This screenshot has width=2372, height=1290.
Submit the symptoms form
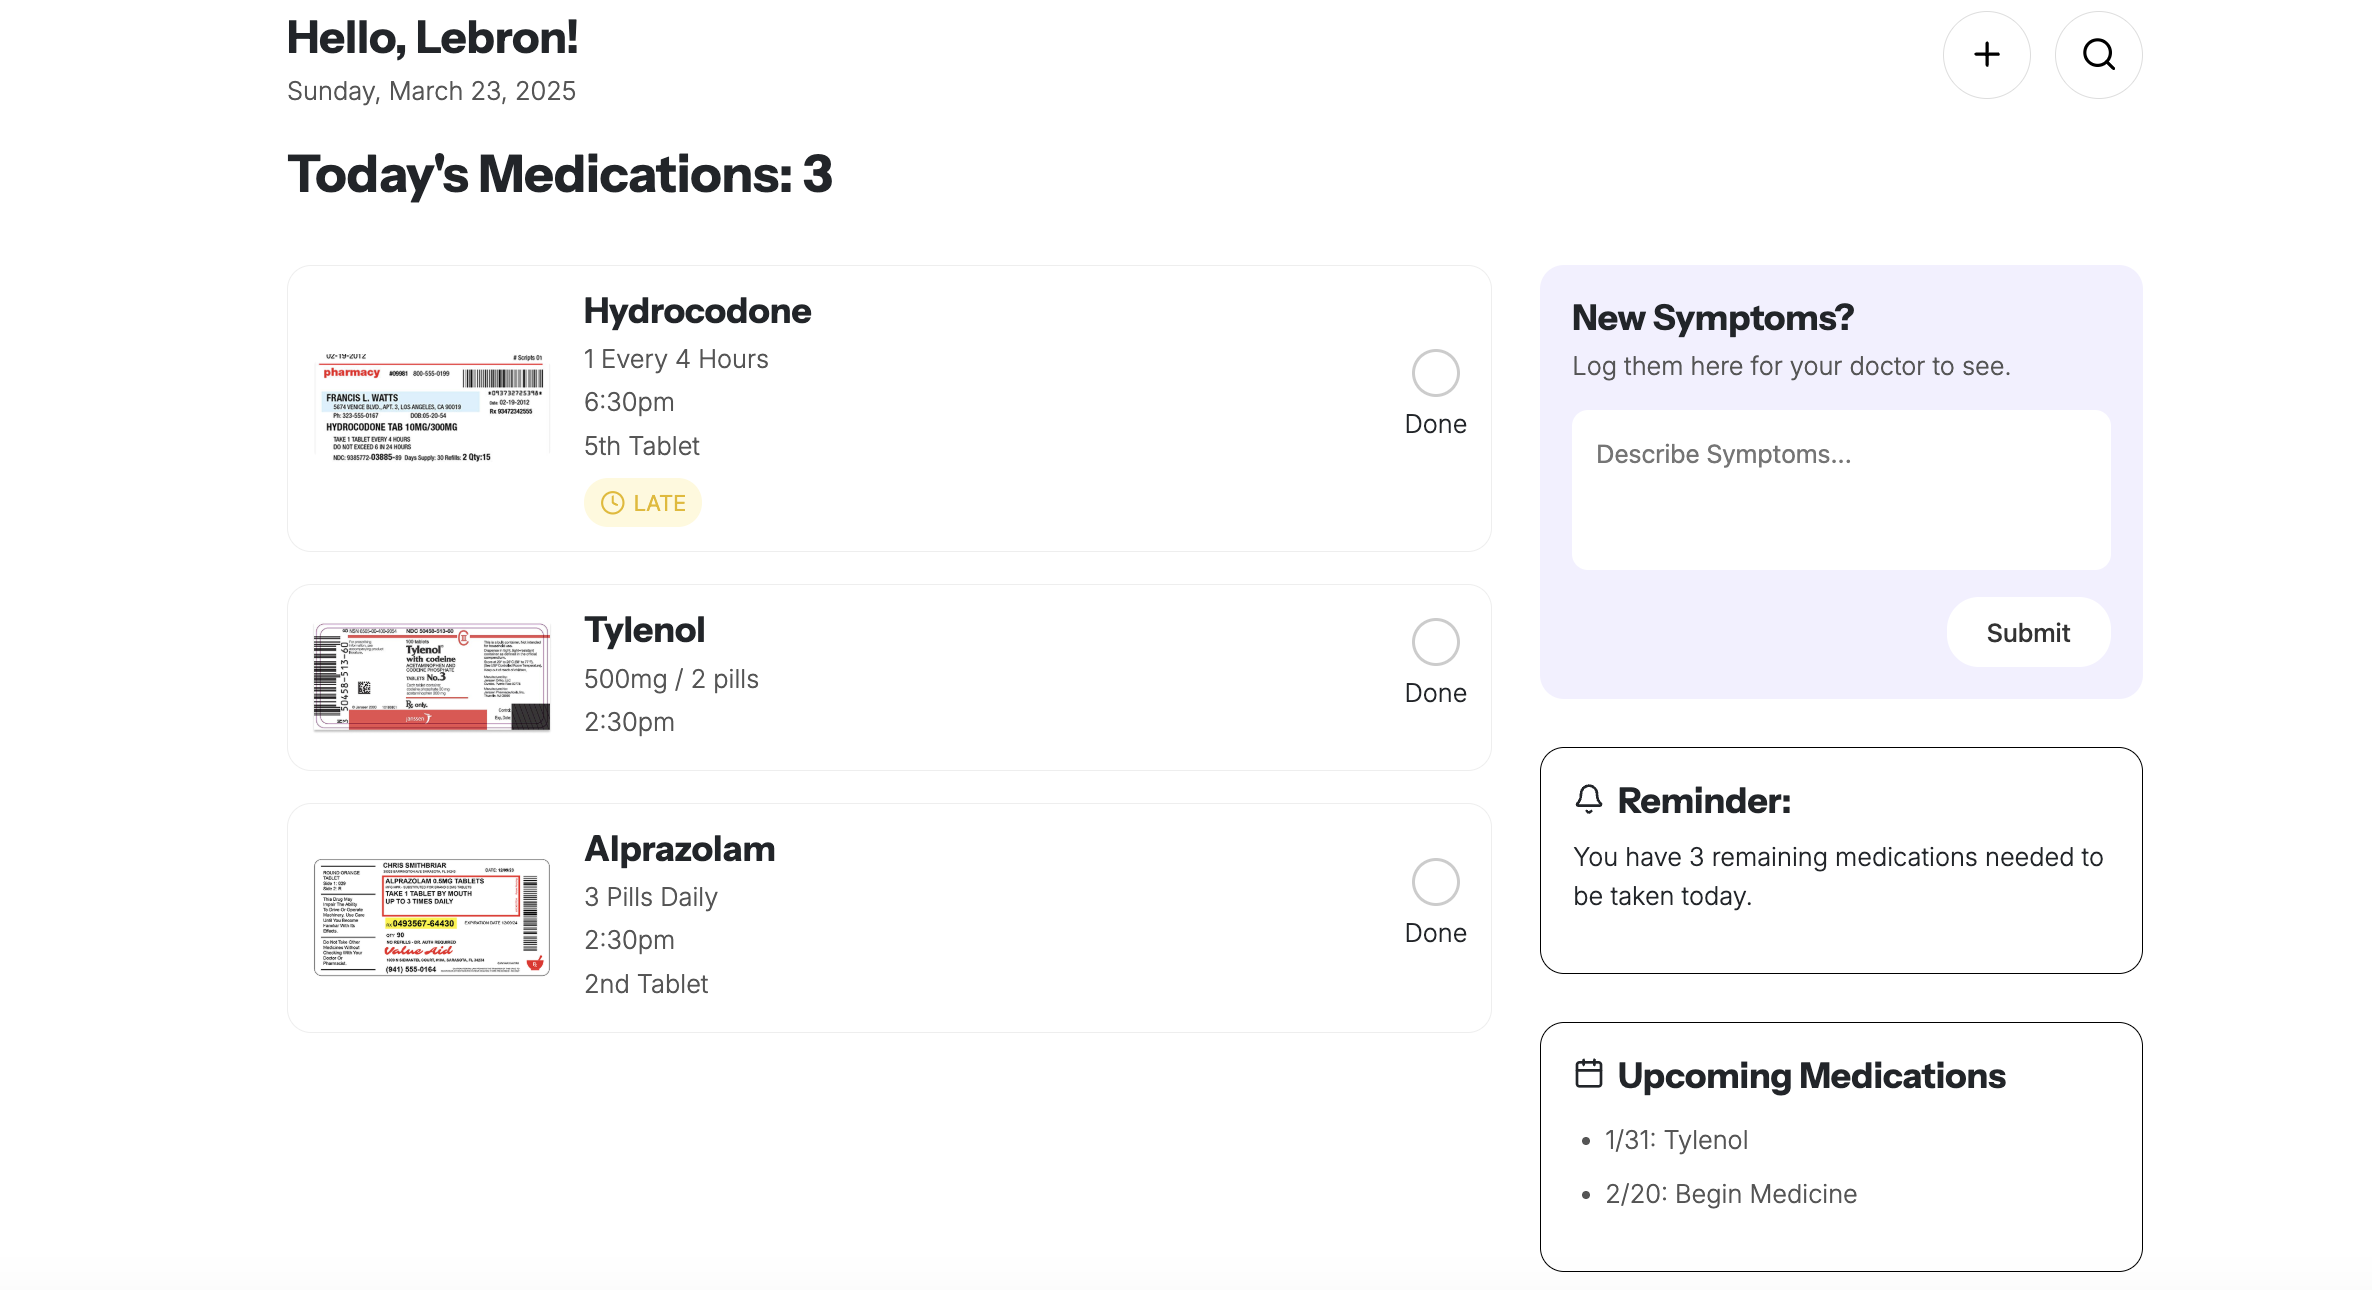pos(2028,632)
